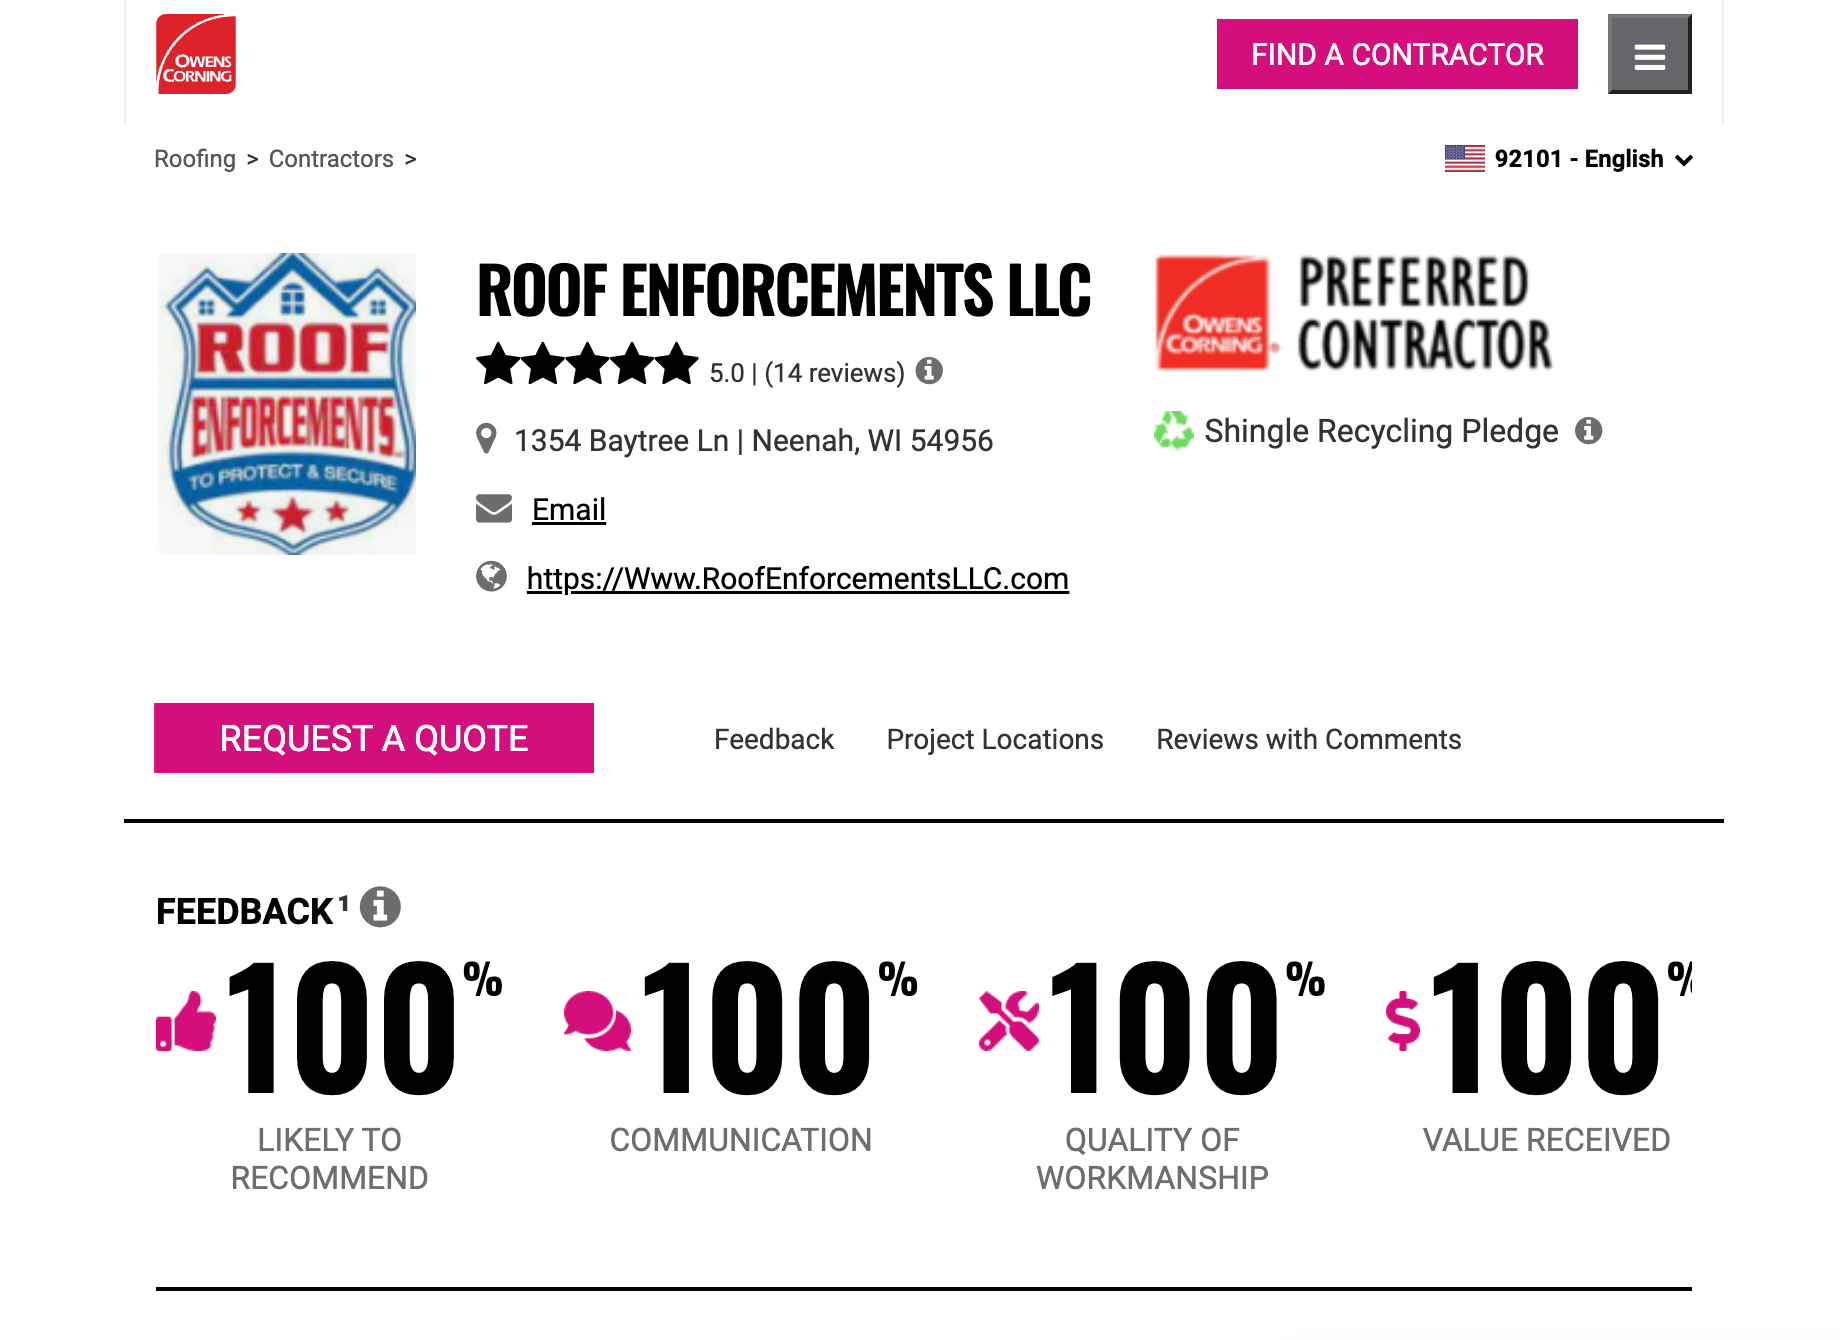
Task: Click the map pin location icon
Action: [x=486, y=439]
